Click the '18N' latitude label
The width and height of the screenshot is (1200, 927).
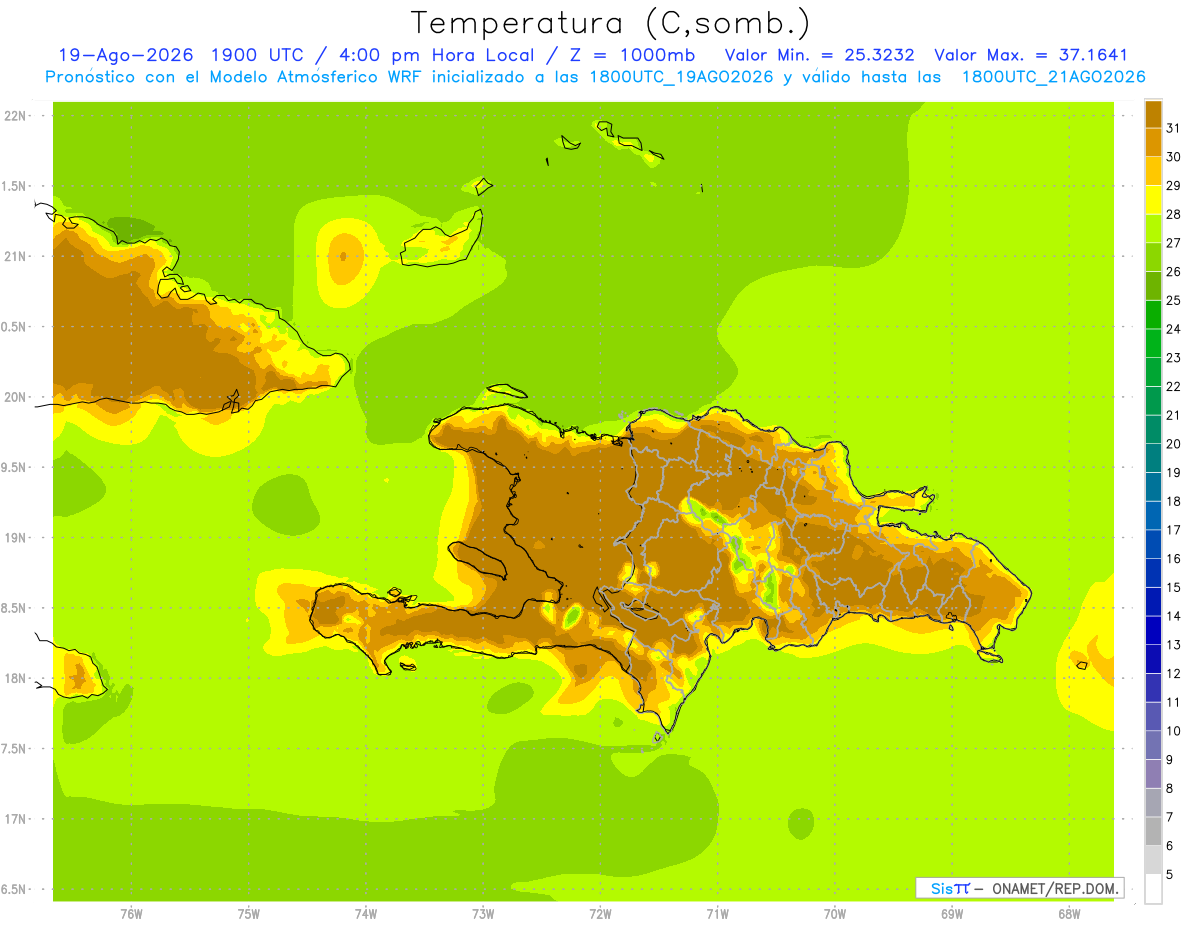pos(15,679)
